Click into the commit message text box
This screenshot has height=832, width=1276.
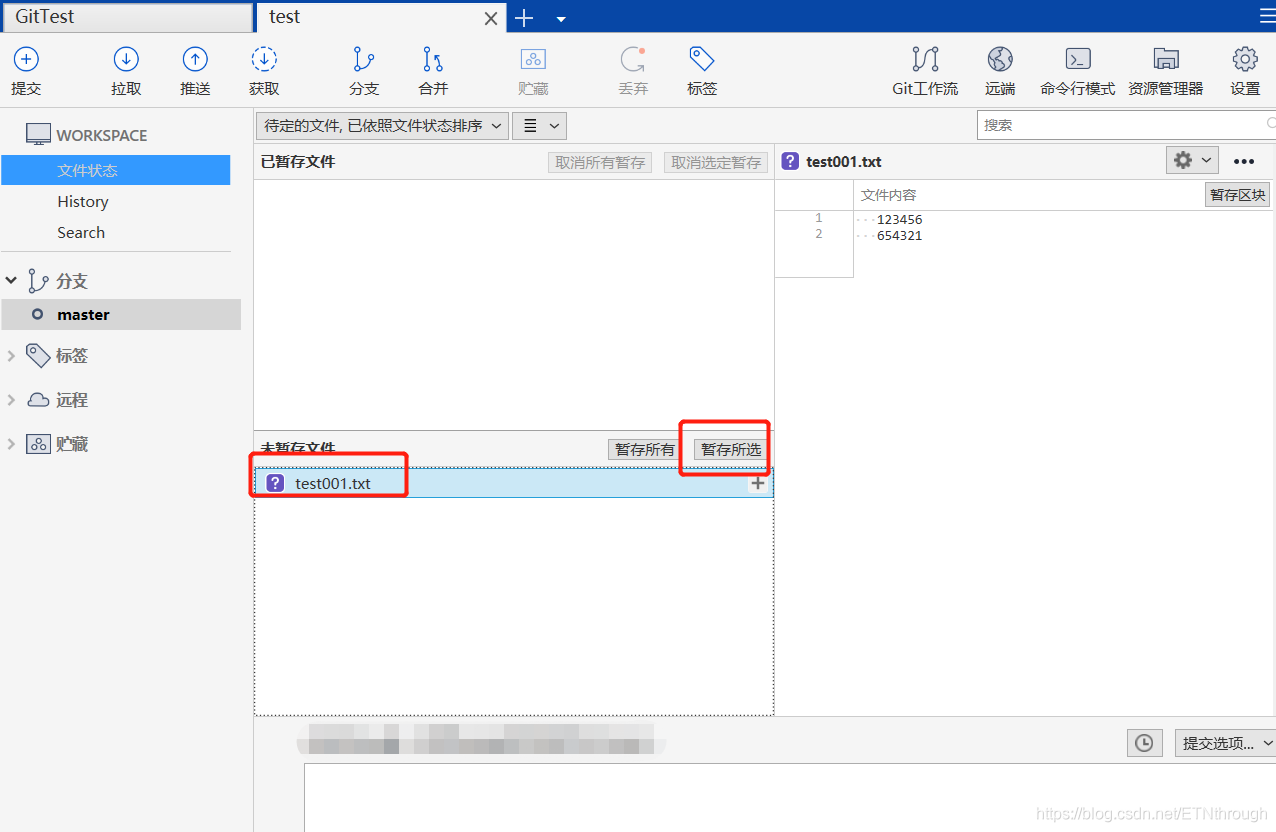(790, 798)
